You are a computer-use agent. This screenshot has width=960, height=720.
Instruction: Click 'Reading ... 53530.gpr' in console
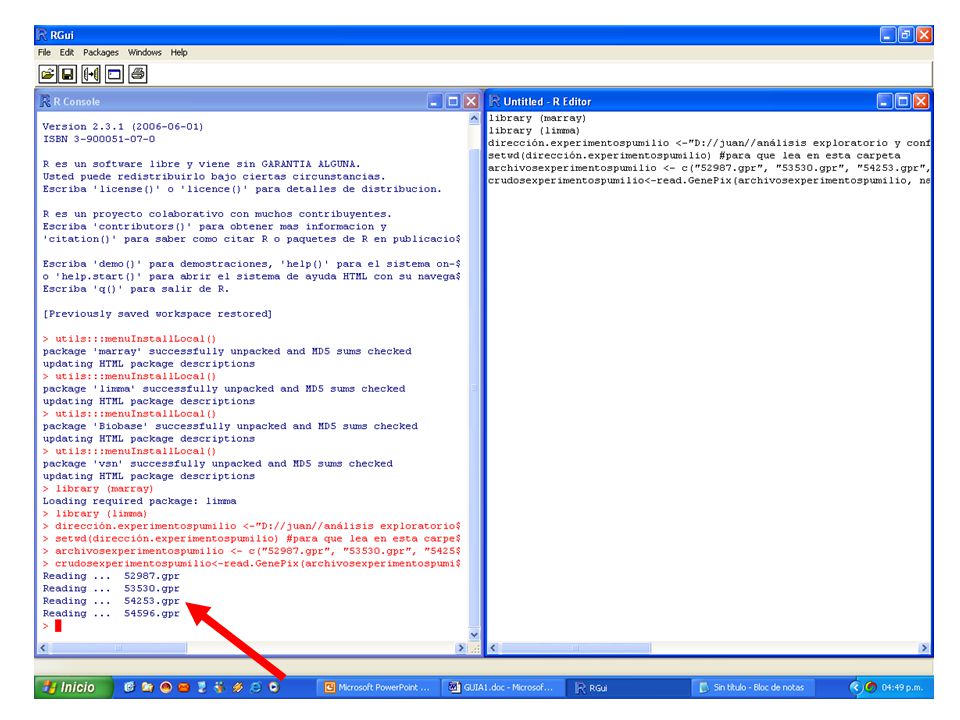point(111,588)
